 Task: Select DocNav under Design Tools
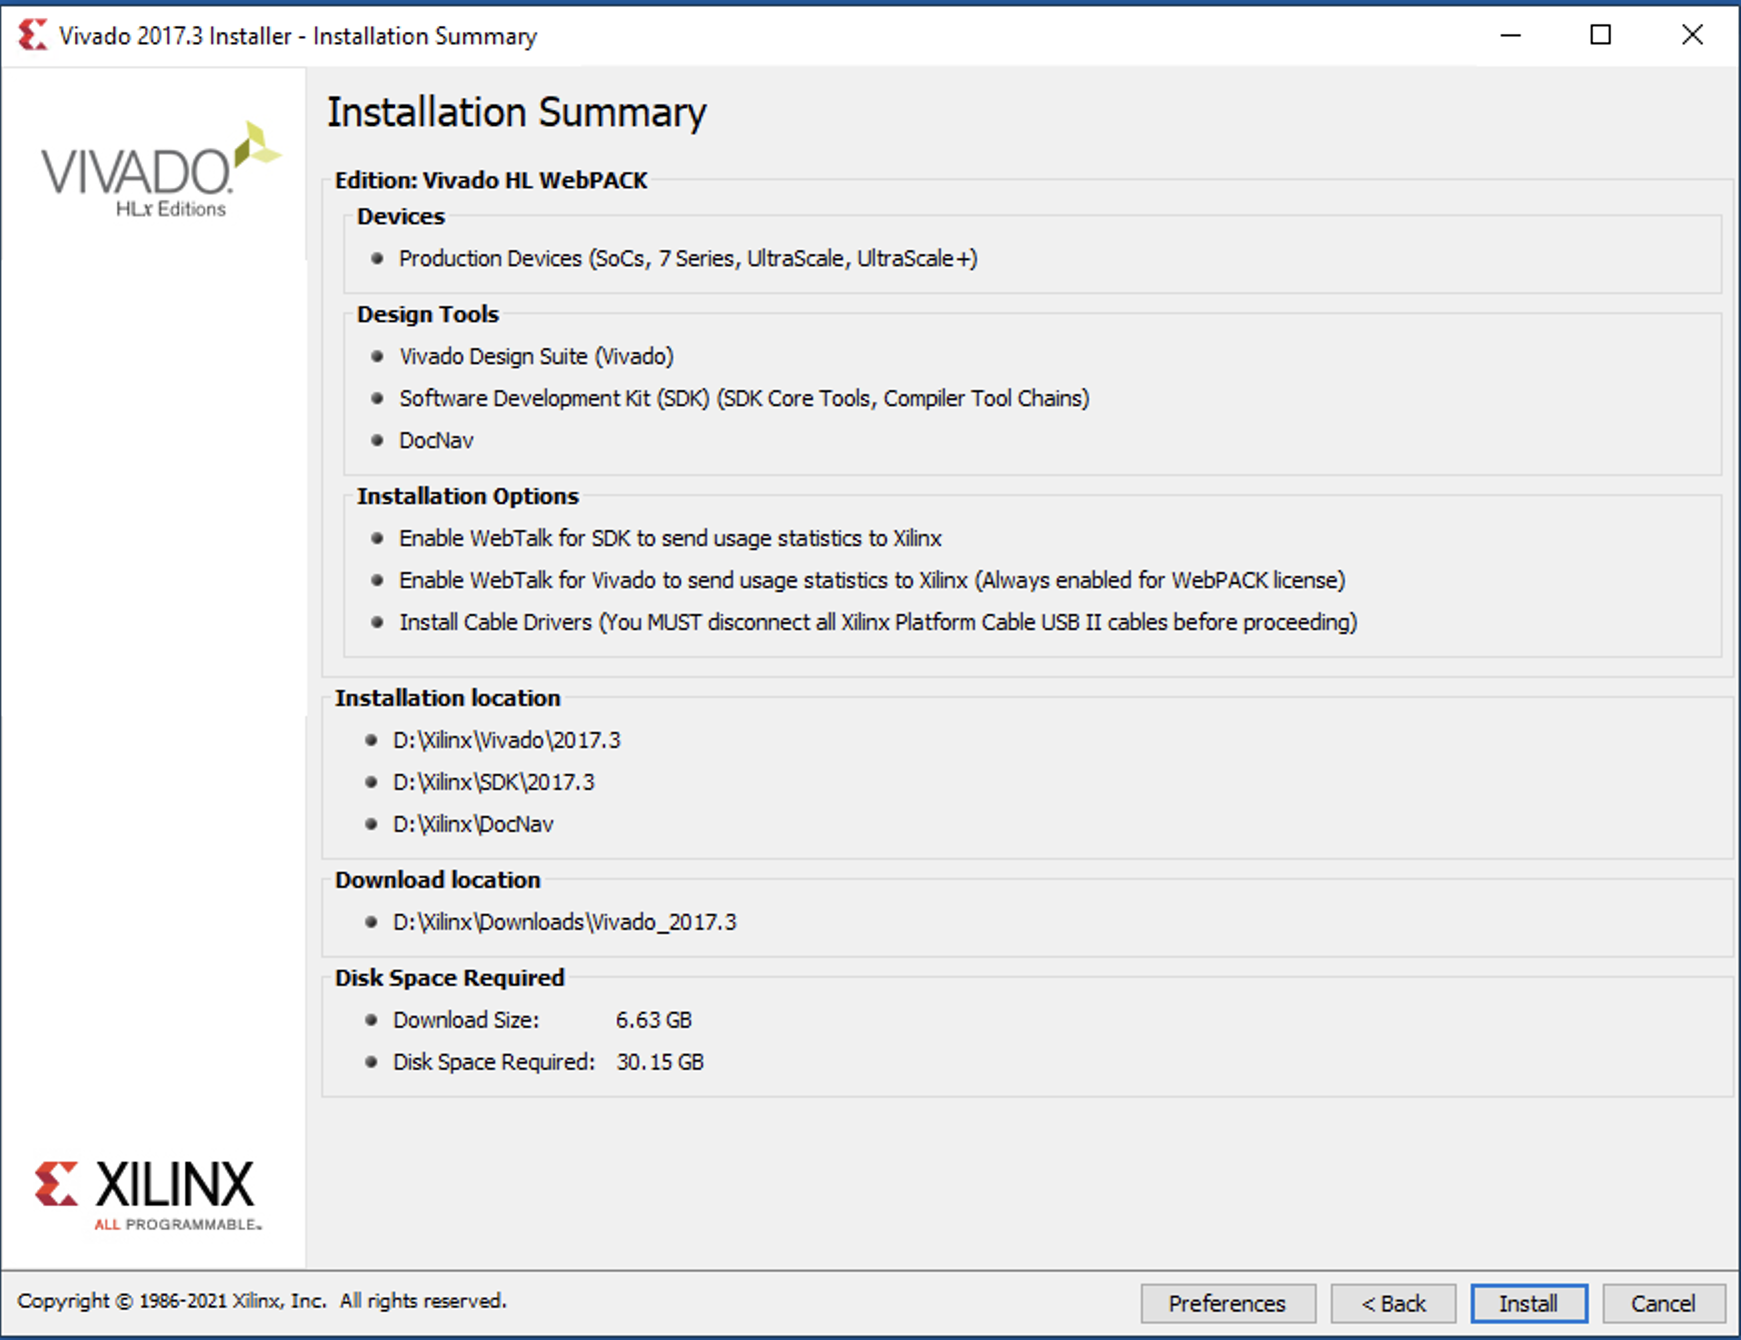[436, 440]
